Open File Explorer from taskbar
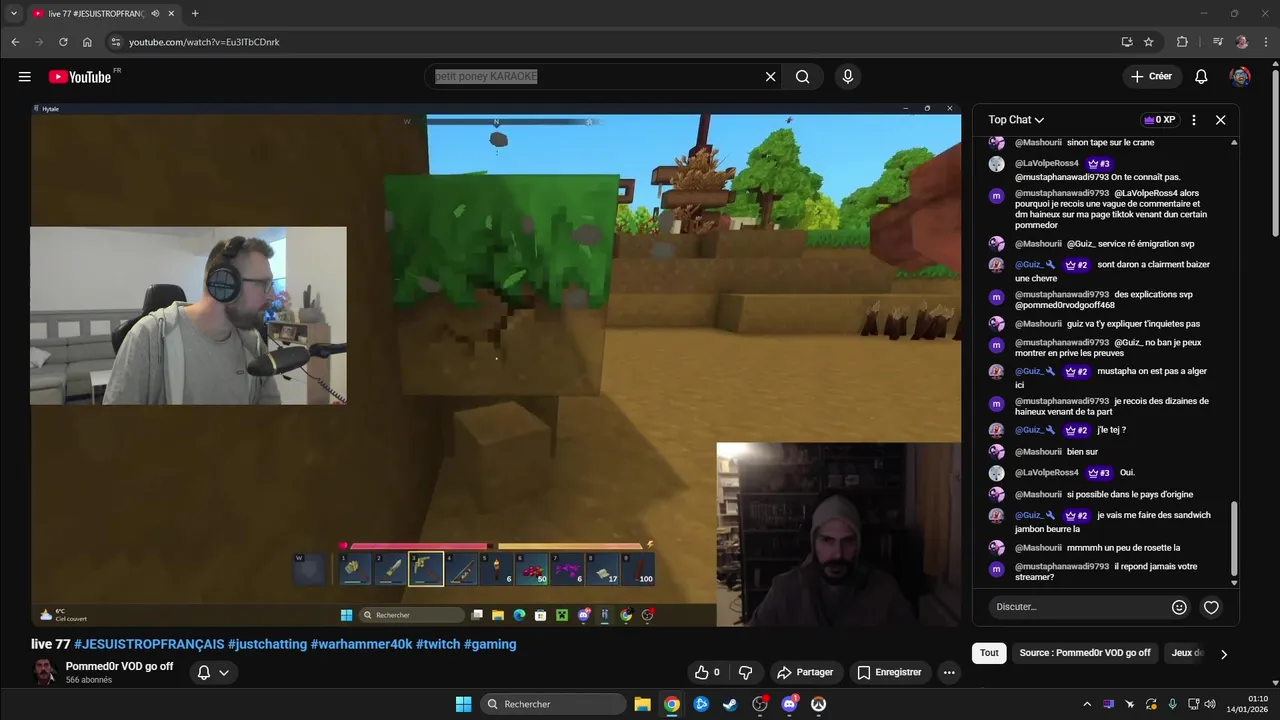Screen dimensions: 1280x720 tap(642, 704)
